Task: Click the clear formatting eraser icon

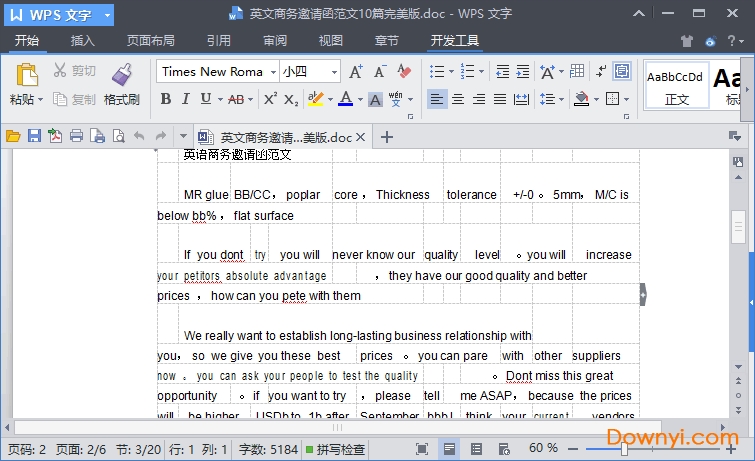Action: 404,72
